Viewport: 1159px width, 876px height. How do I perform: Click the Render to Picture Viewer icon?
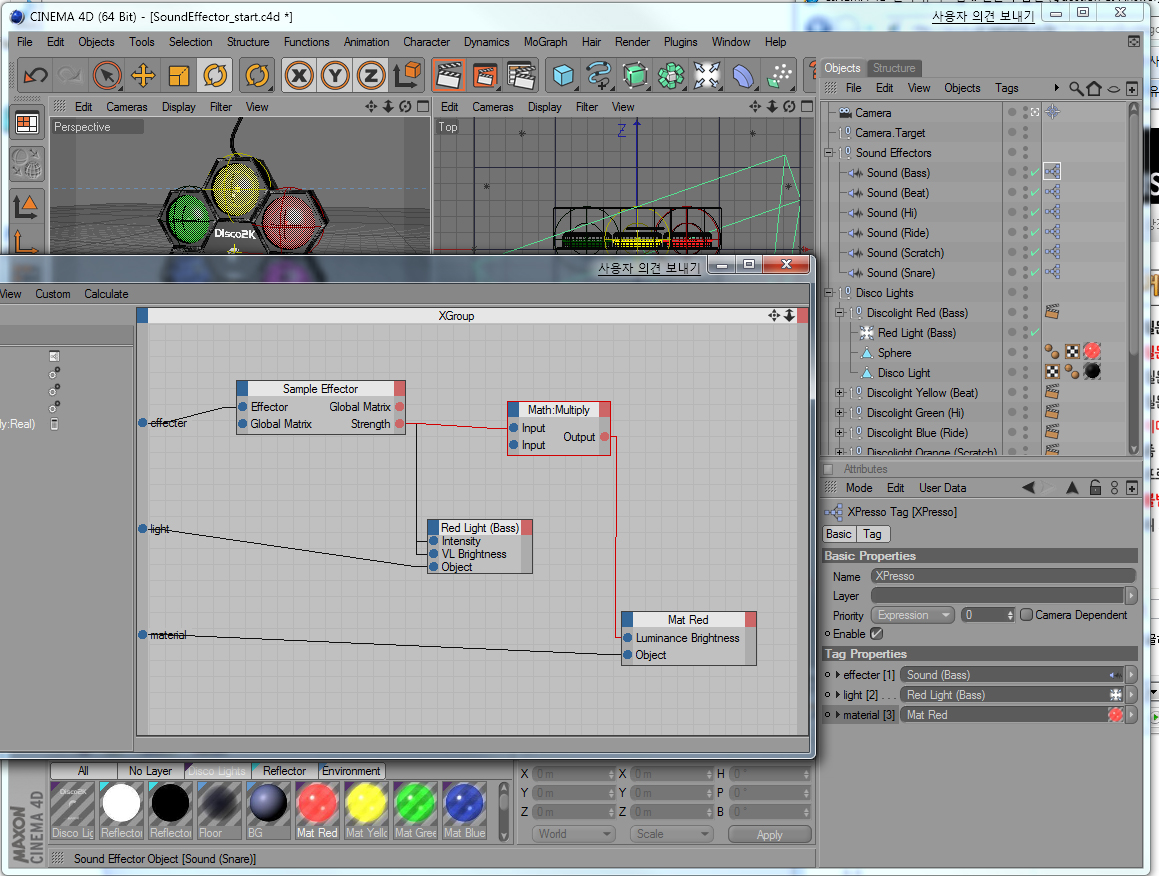[x=485, y=75]
